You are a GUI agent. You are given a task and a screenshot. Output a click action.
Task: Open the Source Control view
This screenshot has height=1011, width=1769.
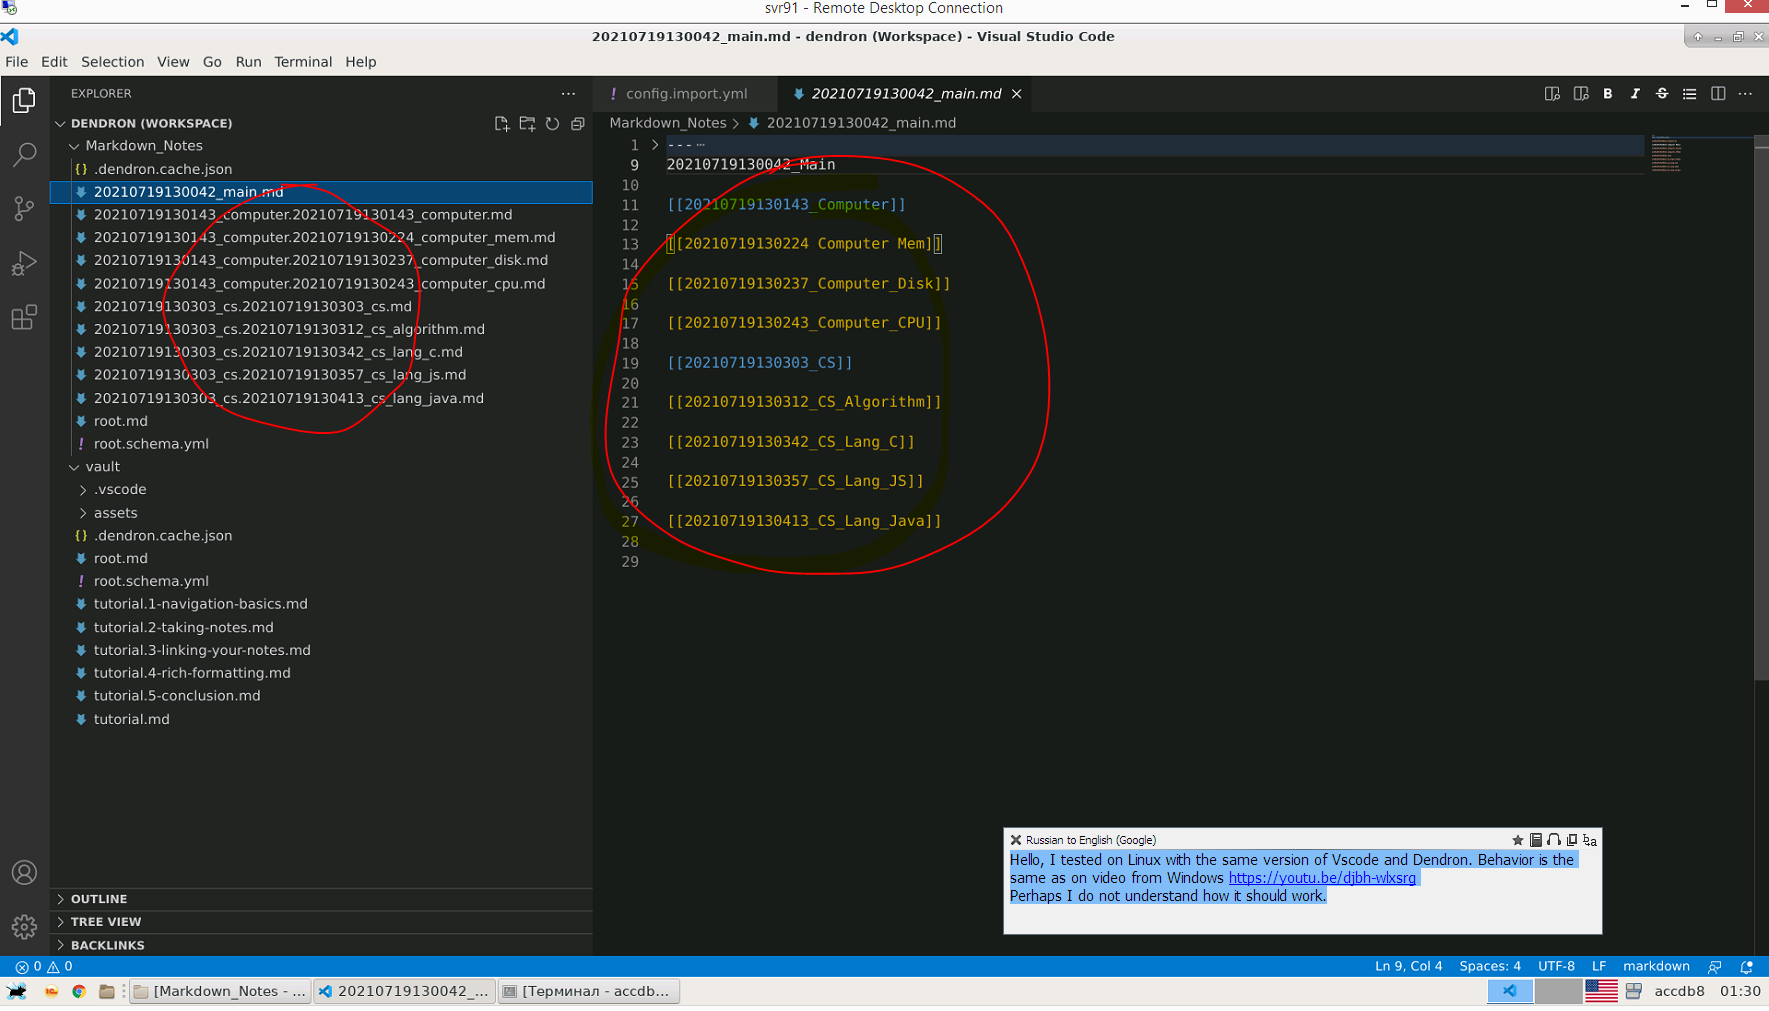[x=23, y=208]
